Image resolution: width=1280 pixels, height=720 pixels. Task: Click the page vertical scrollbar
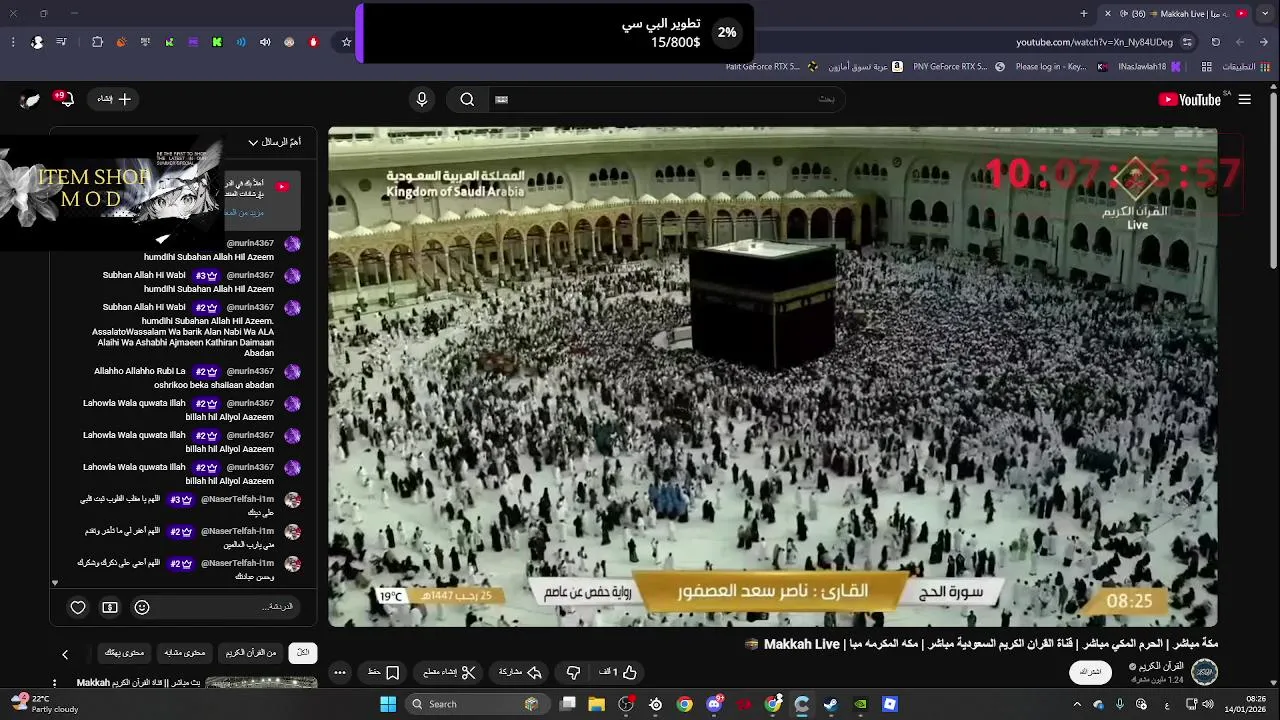coord(1273,180)
